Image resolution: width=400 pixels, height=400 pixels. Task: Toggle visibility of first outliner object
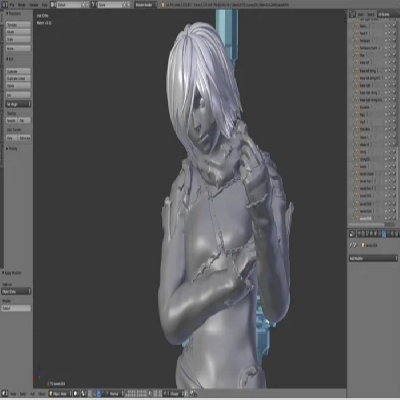point(386,26)
